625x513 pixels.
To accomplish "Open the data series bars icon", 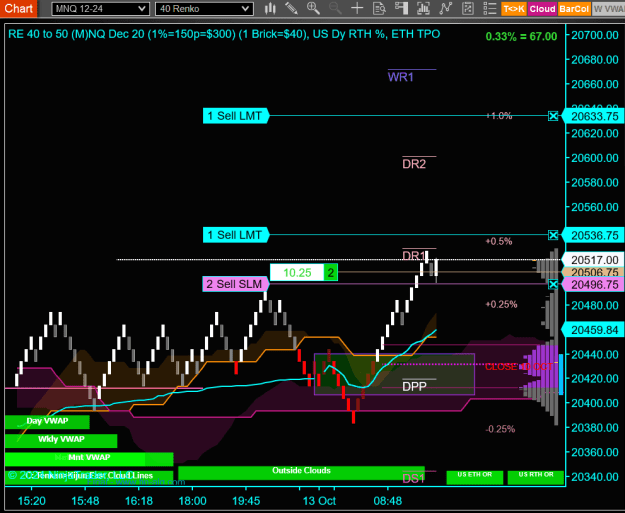I will 423,8.
